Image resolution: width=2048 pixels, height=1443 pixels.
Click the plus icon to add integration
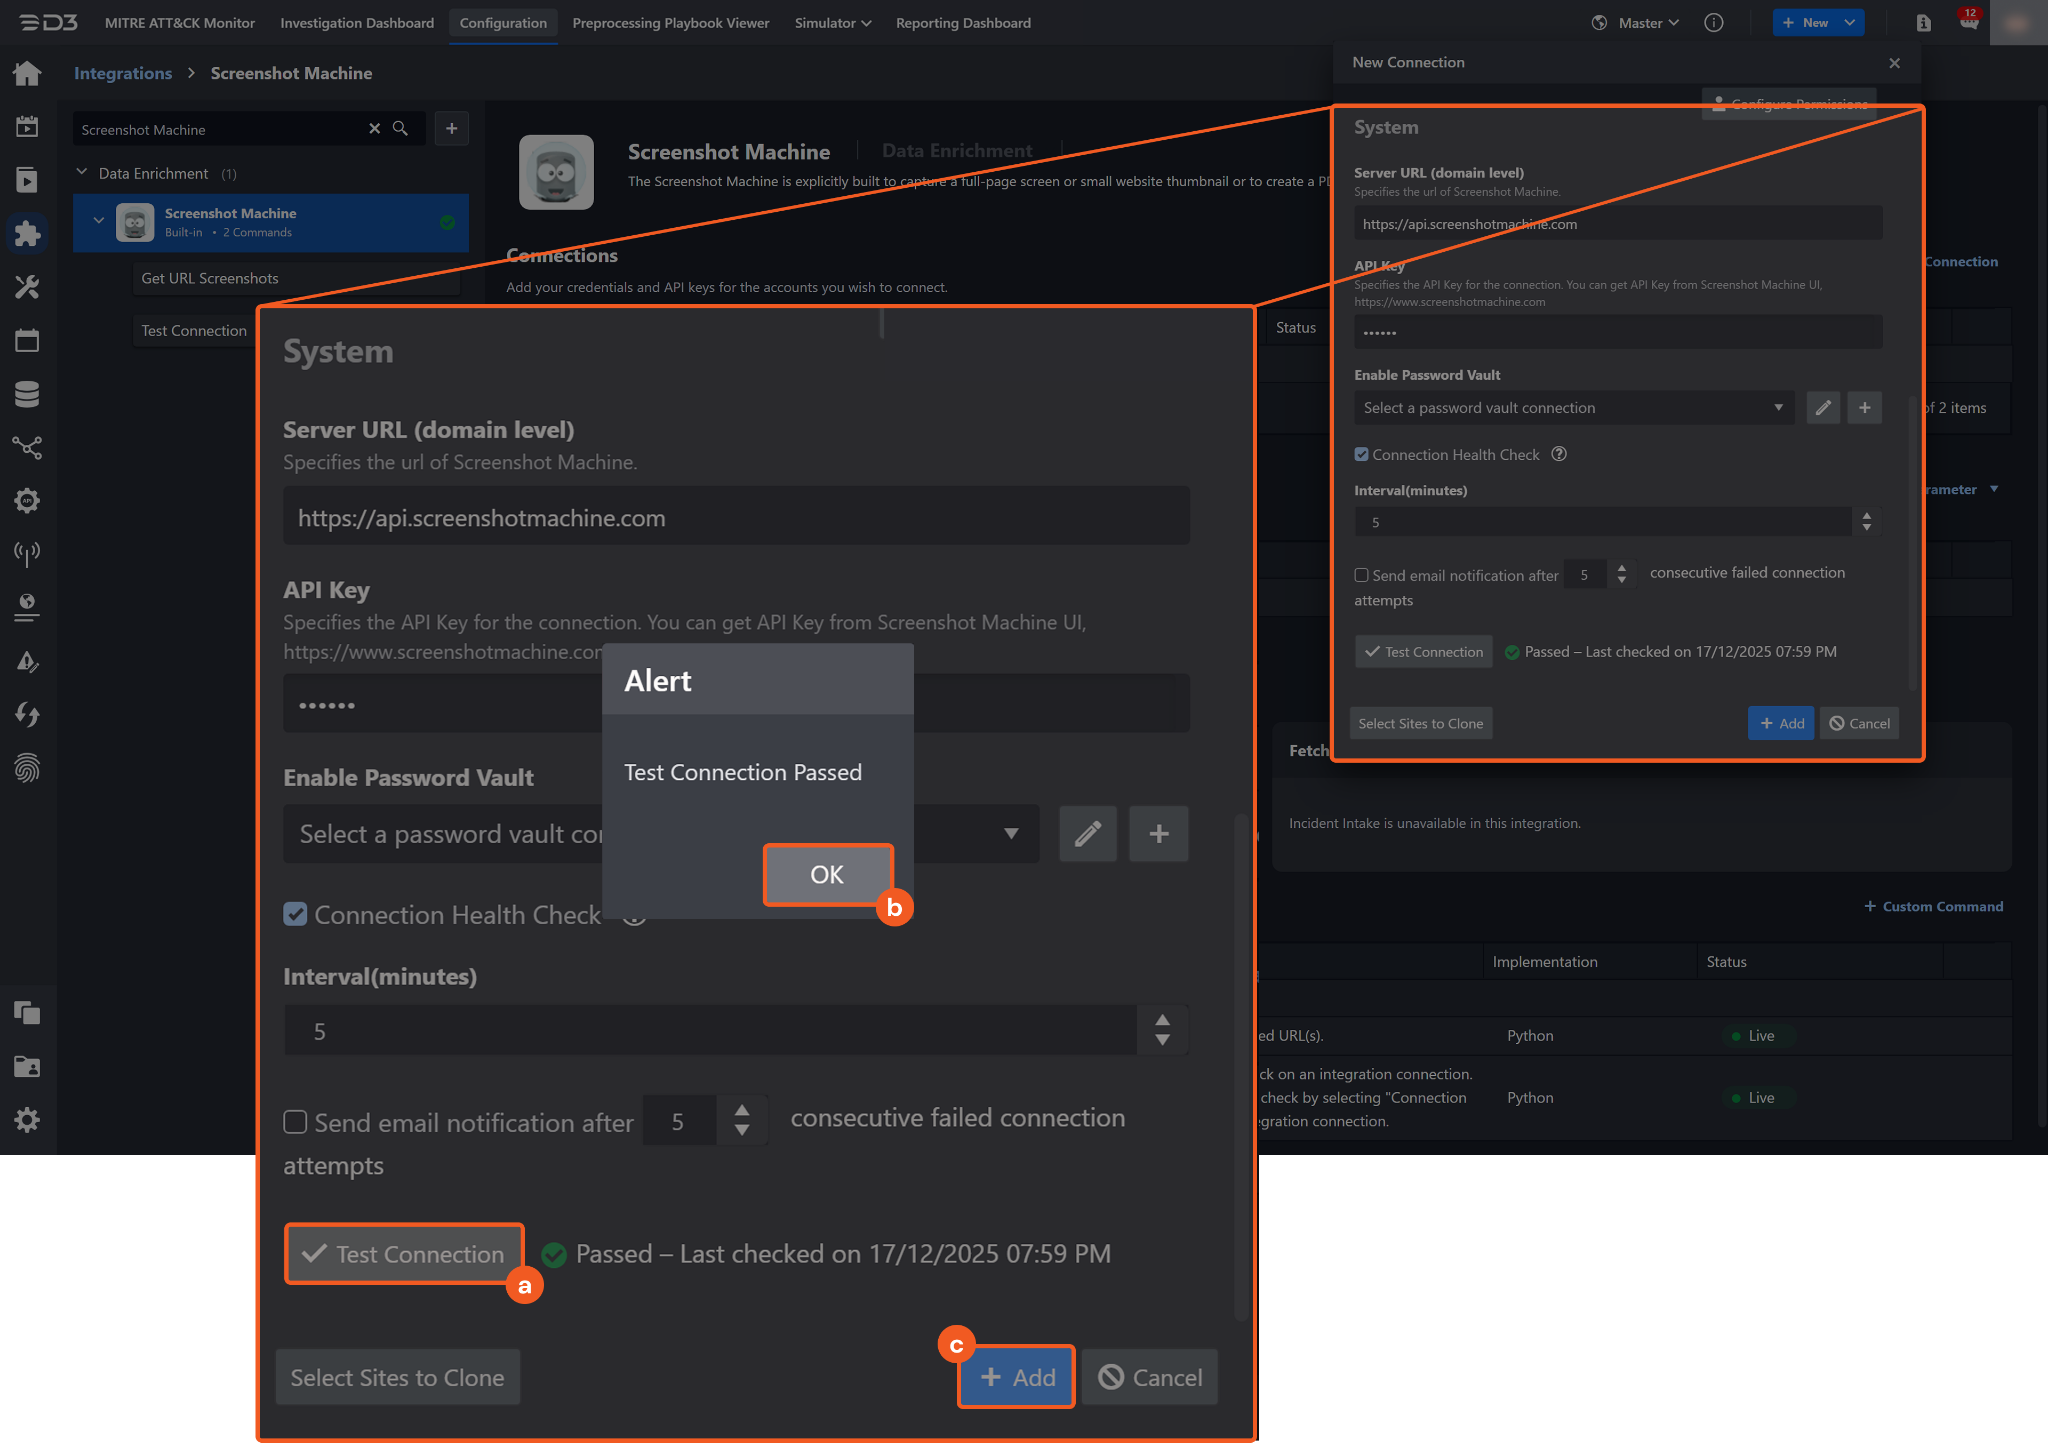pyautogui.click(x=452, y=129)
